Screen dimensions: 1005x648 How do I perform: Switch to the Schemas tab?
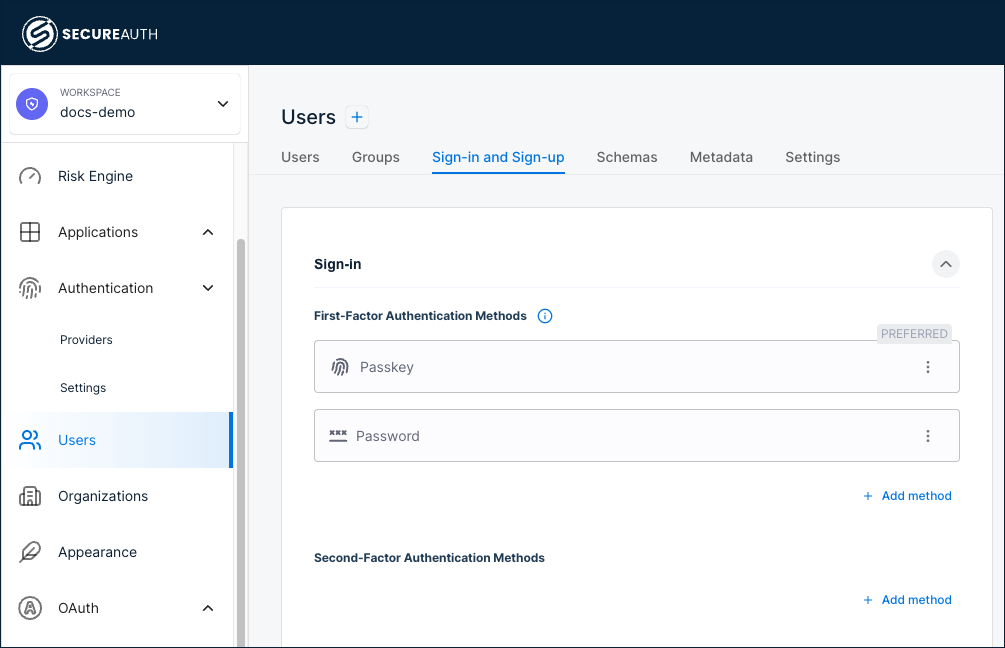(x=626, y=157)
